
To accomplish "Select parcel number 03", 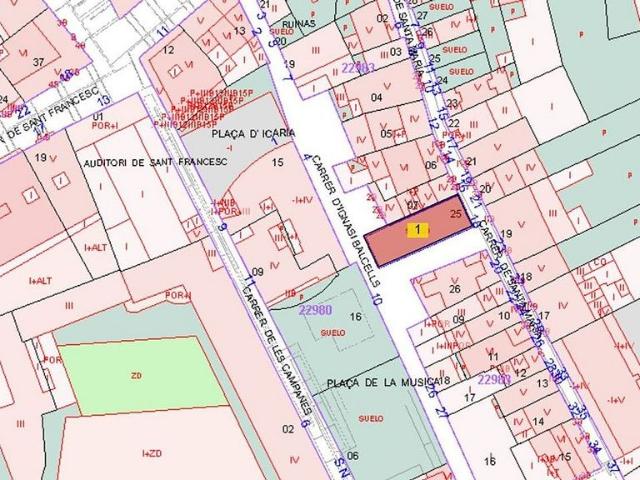I will coord(396,52).
